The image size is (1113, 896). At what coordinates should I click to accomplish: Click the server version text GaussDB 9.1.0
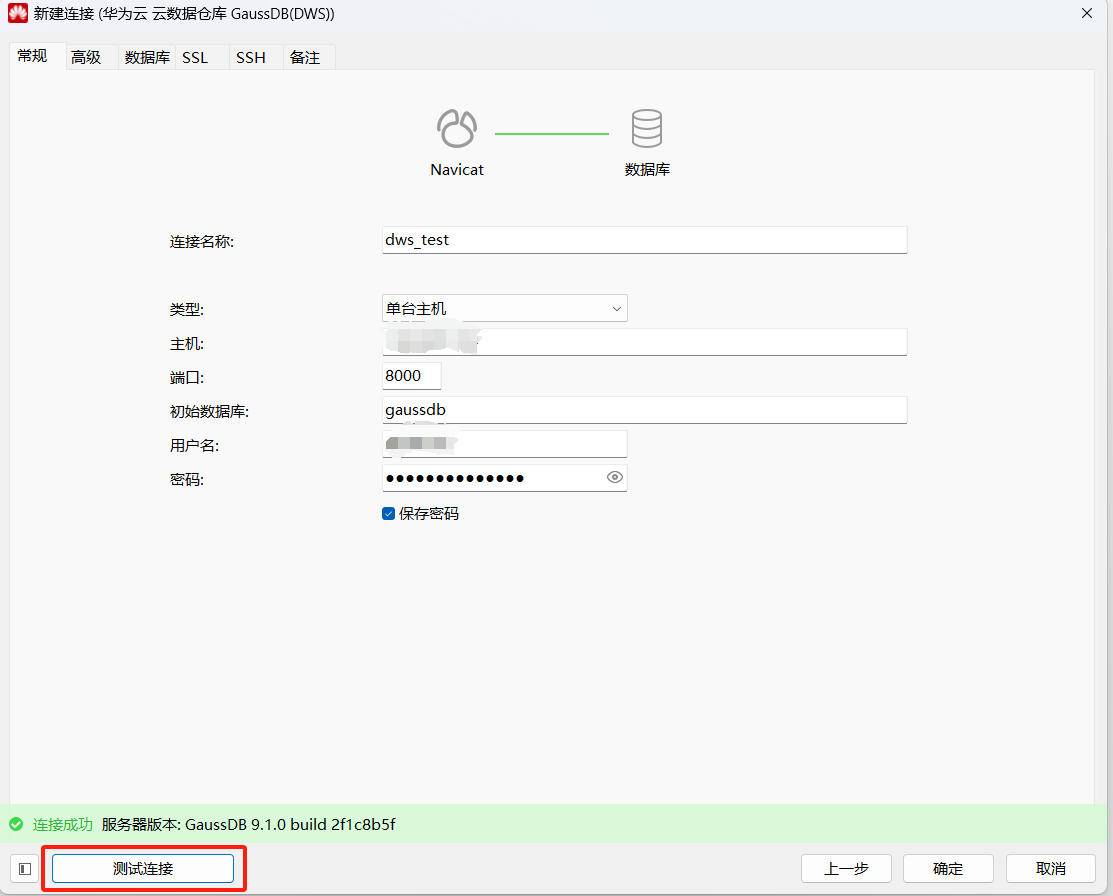tap(248, 824)
